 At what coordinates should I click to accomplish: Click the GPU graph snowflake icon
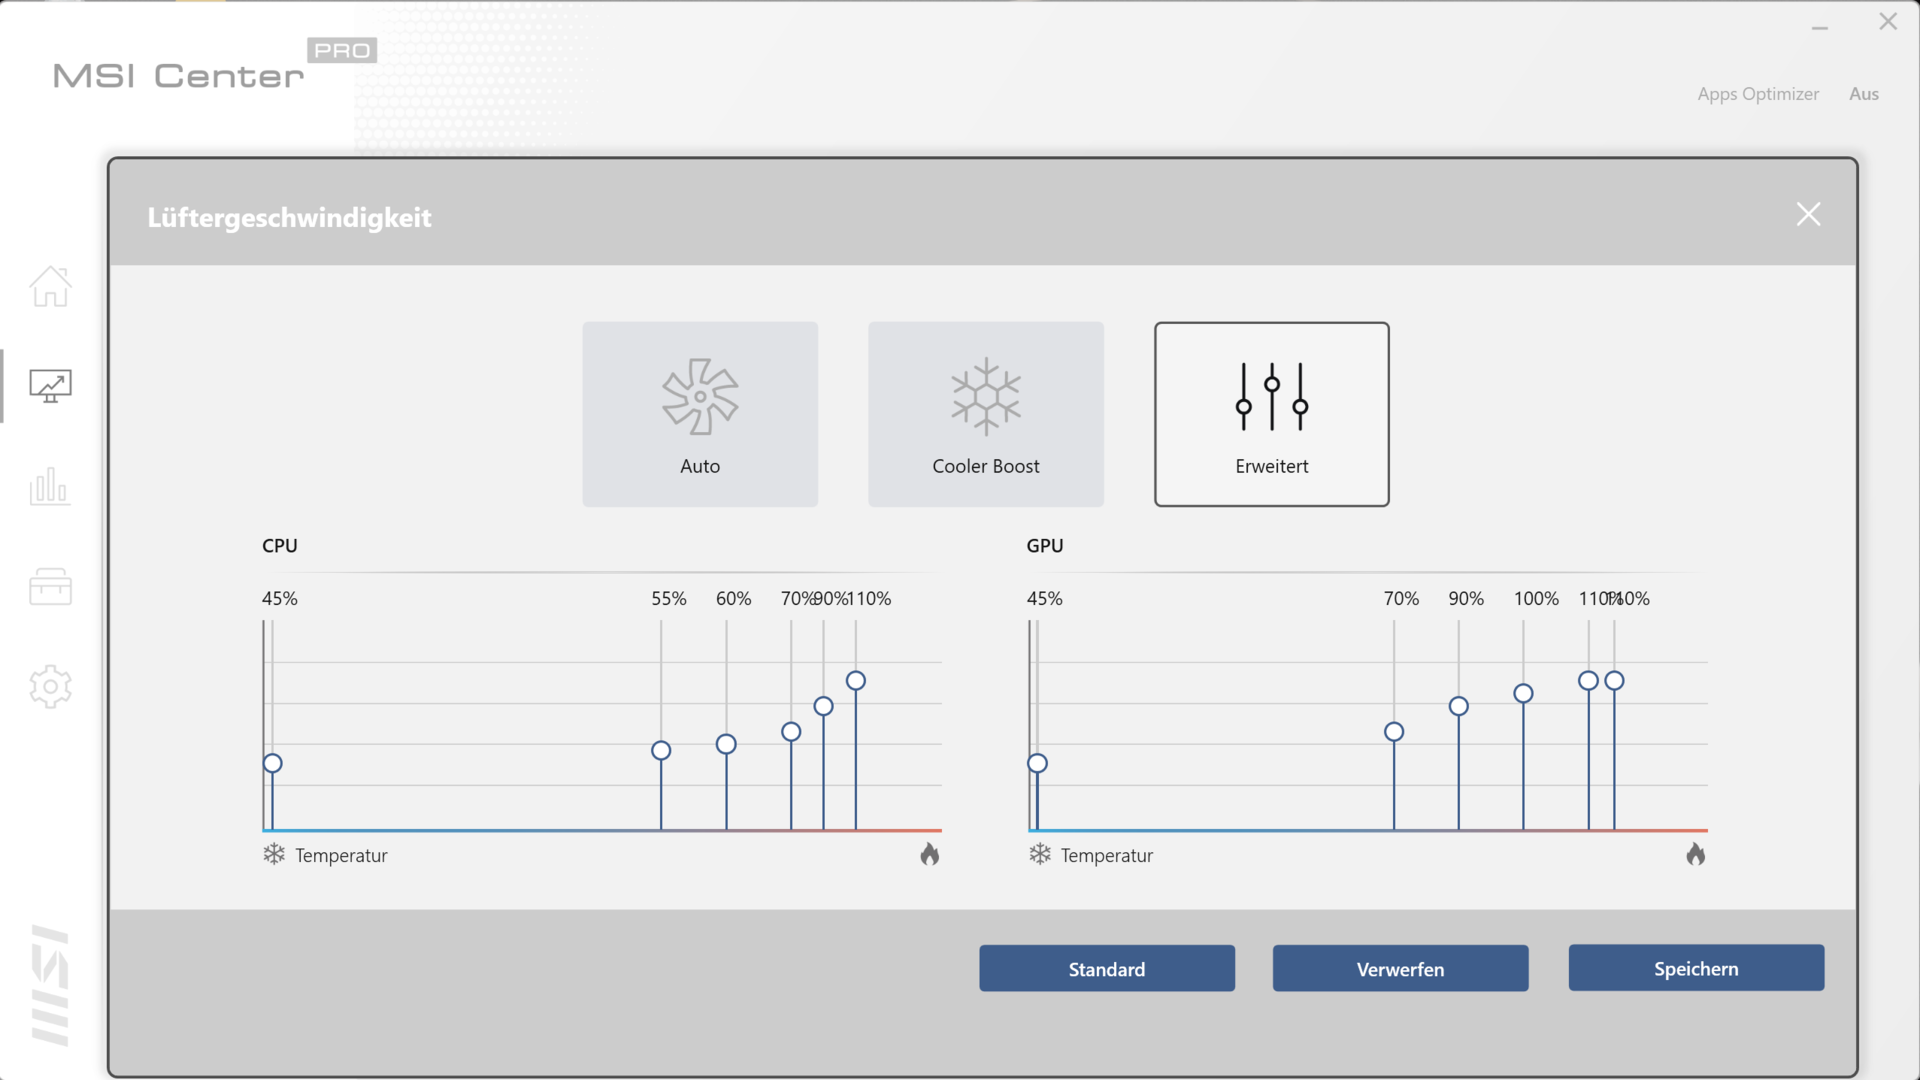1040,854
